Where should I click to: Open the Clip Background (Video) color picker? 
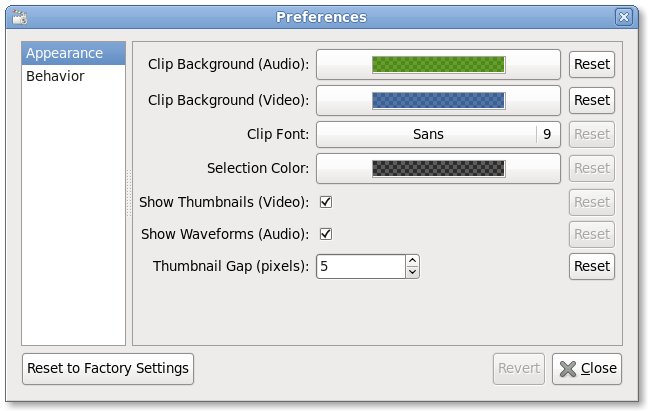438,100
